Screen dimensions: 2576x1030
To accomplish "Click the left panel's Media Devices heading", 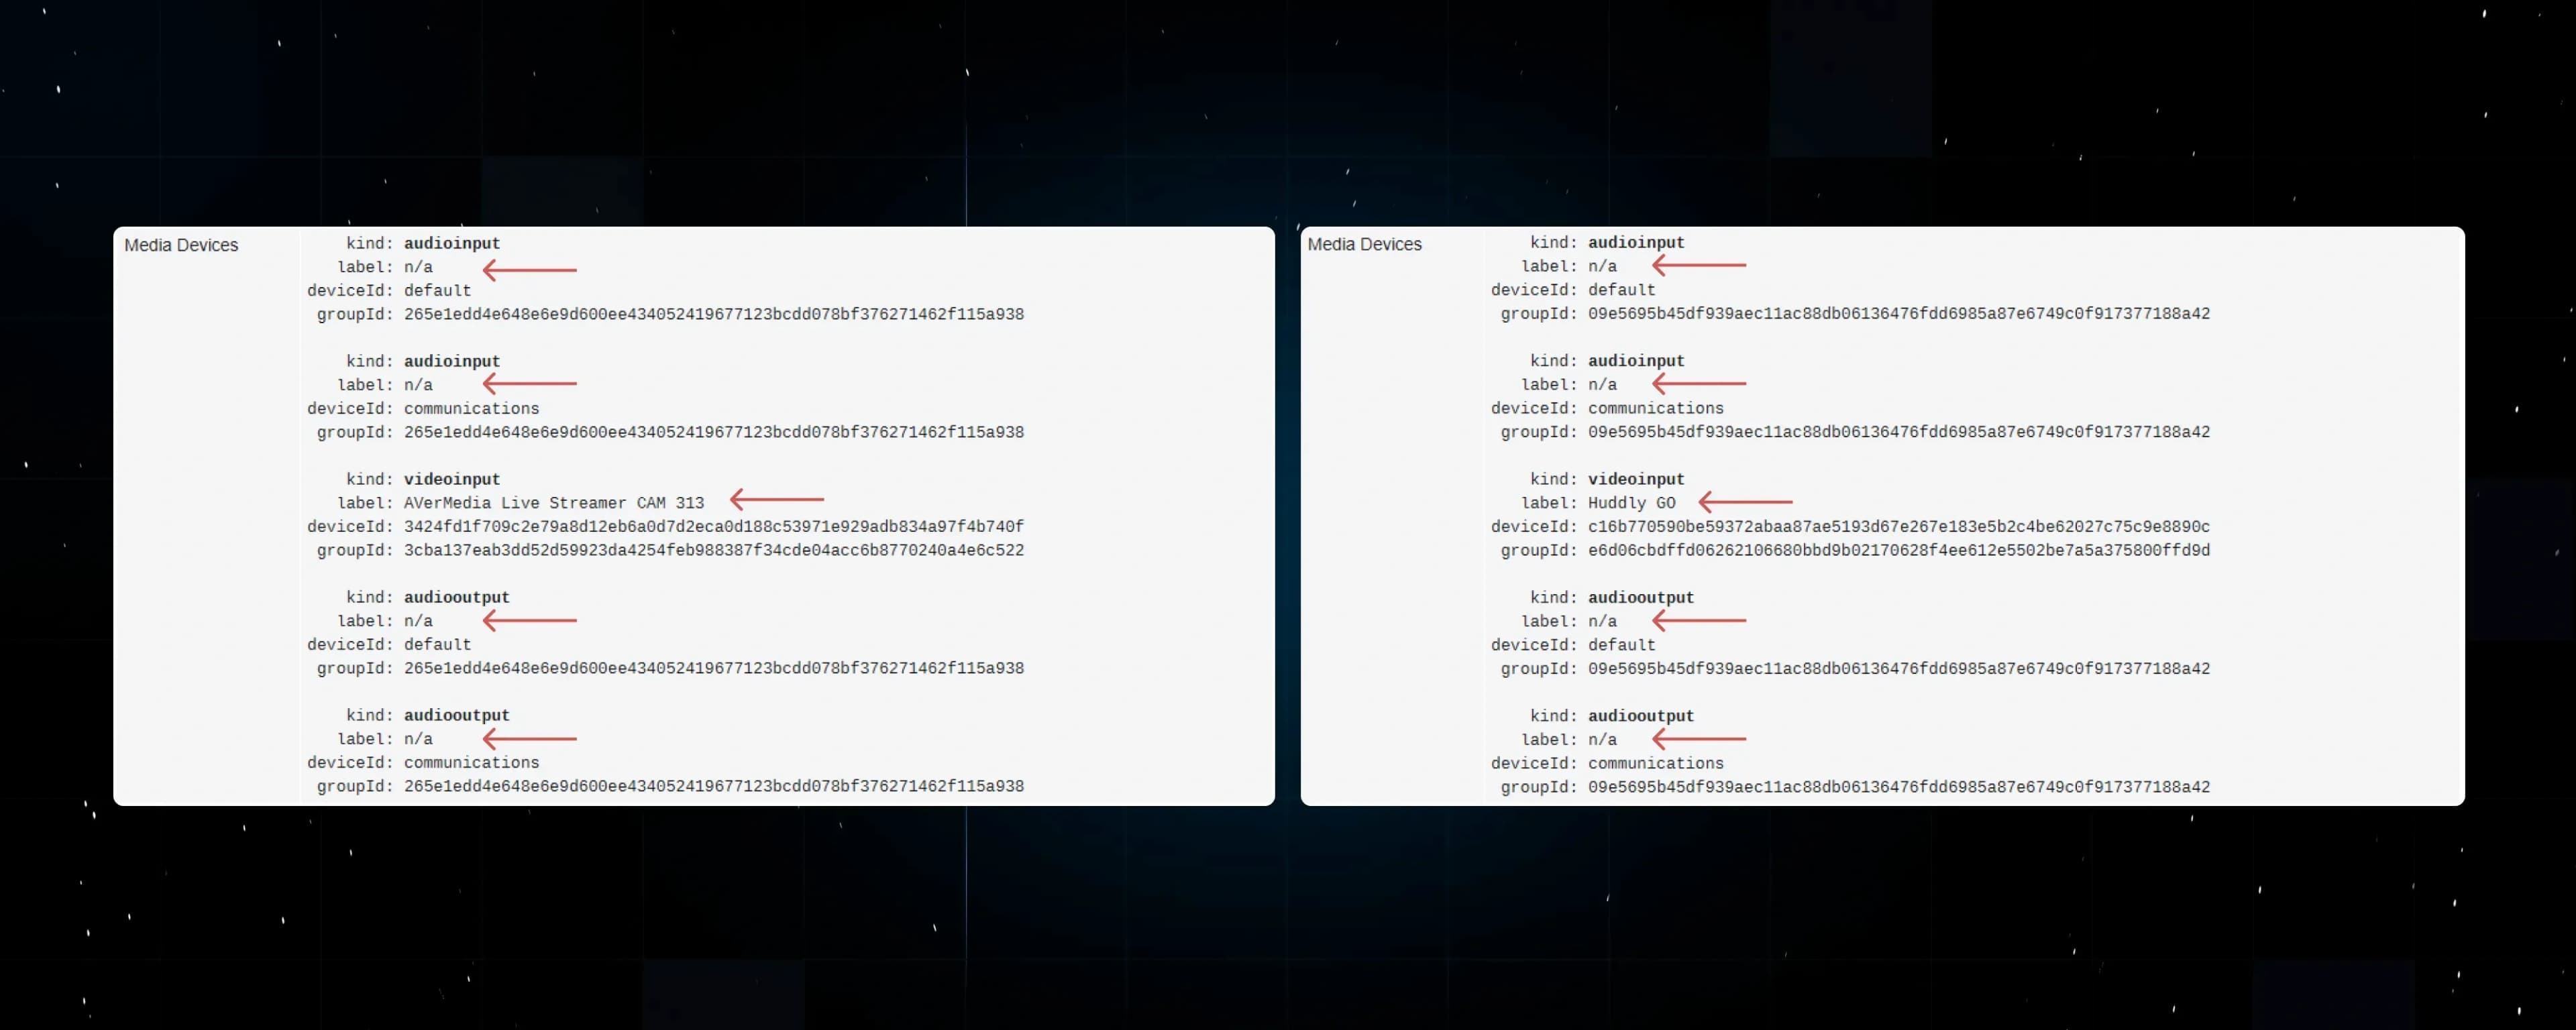I will coord(181,245).
